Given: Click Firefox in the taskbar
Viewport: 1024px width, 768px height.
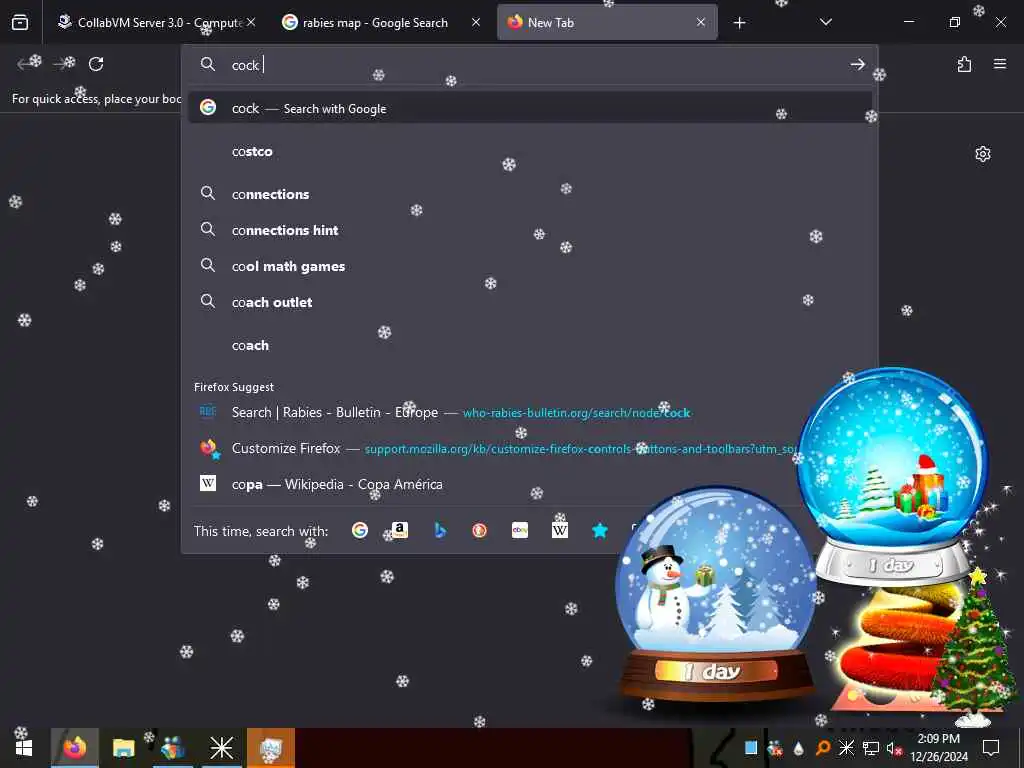Looking at the screenshot, I should pos(74,748).
